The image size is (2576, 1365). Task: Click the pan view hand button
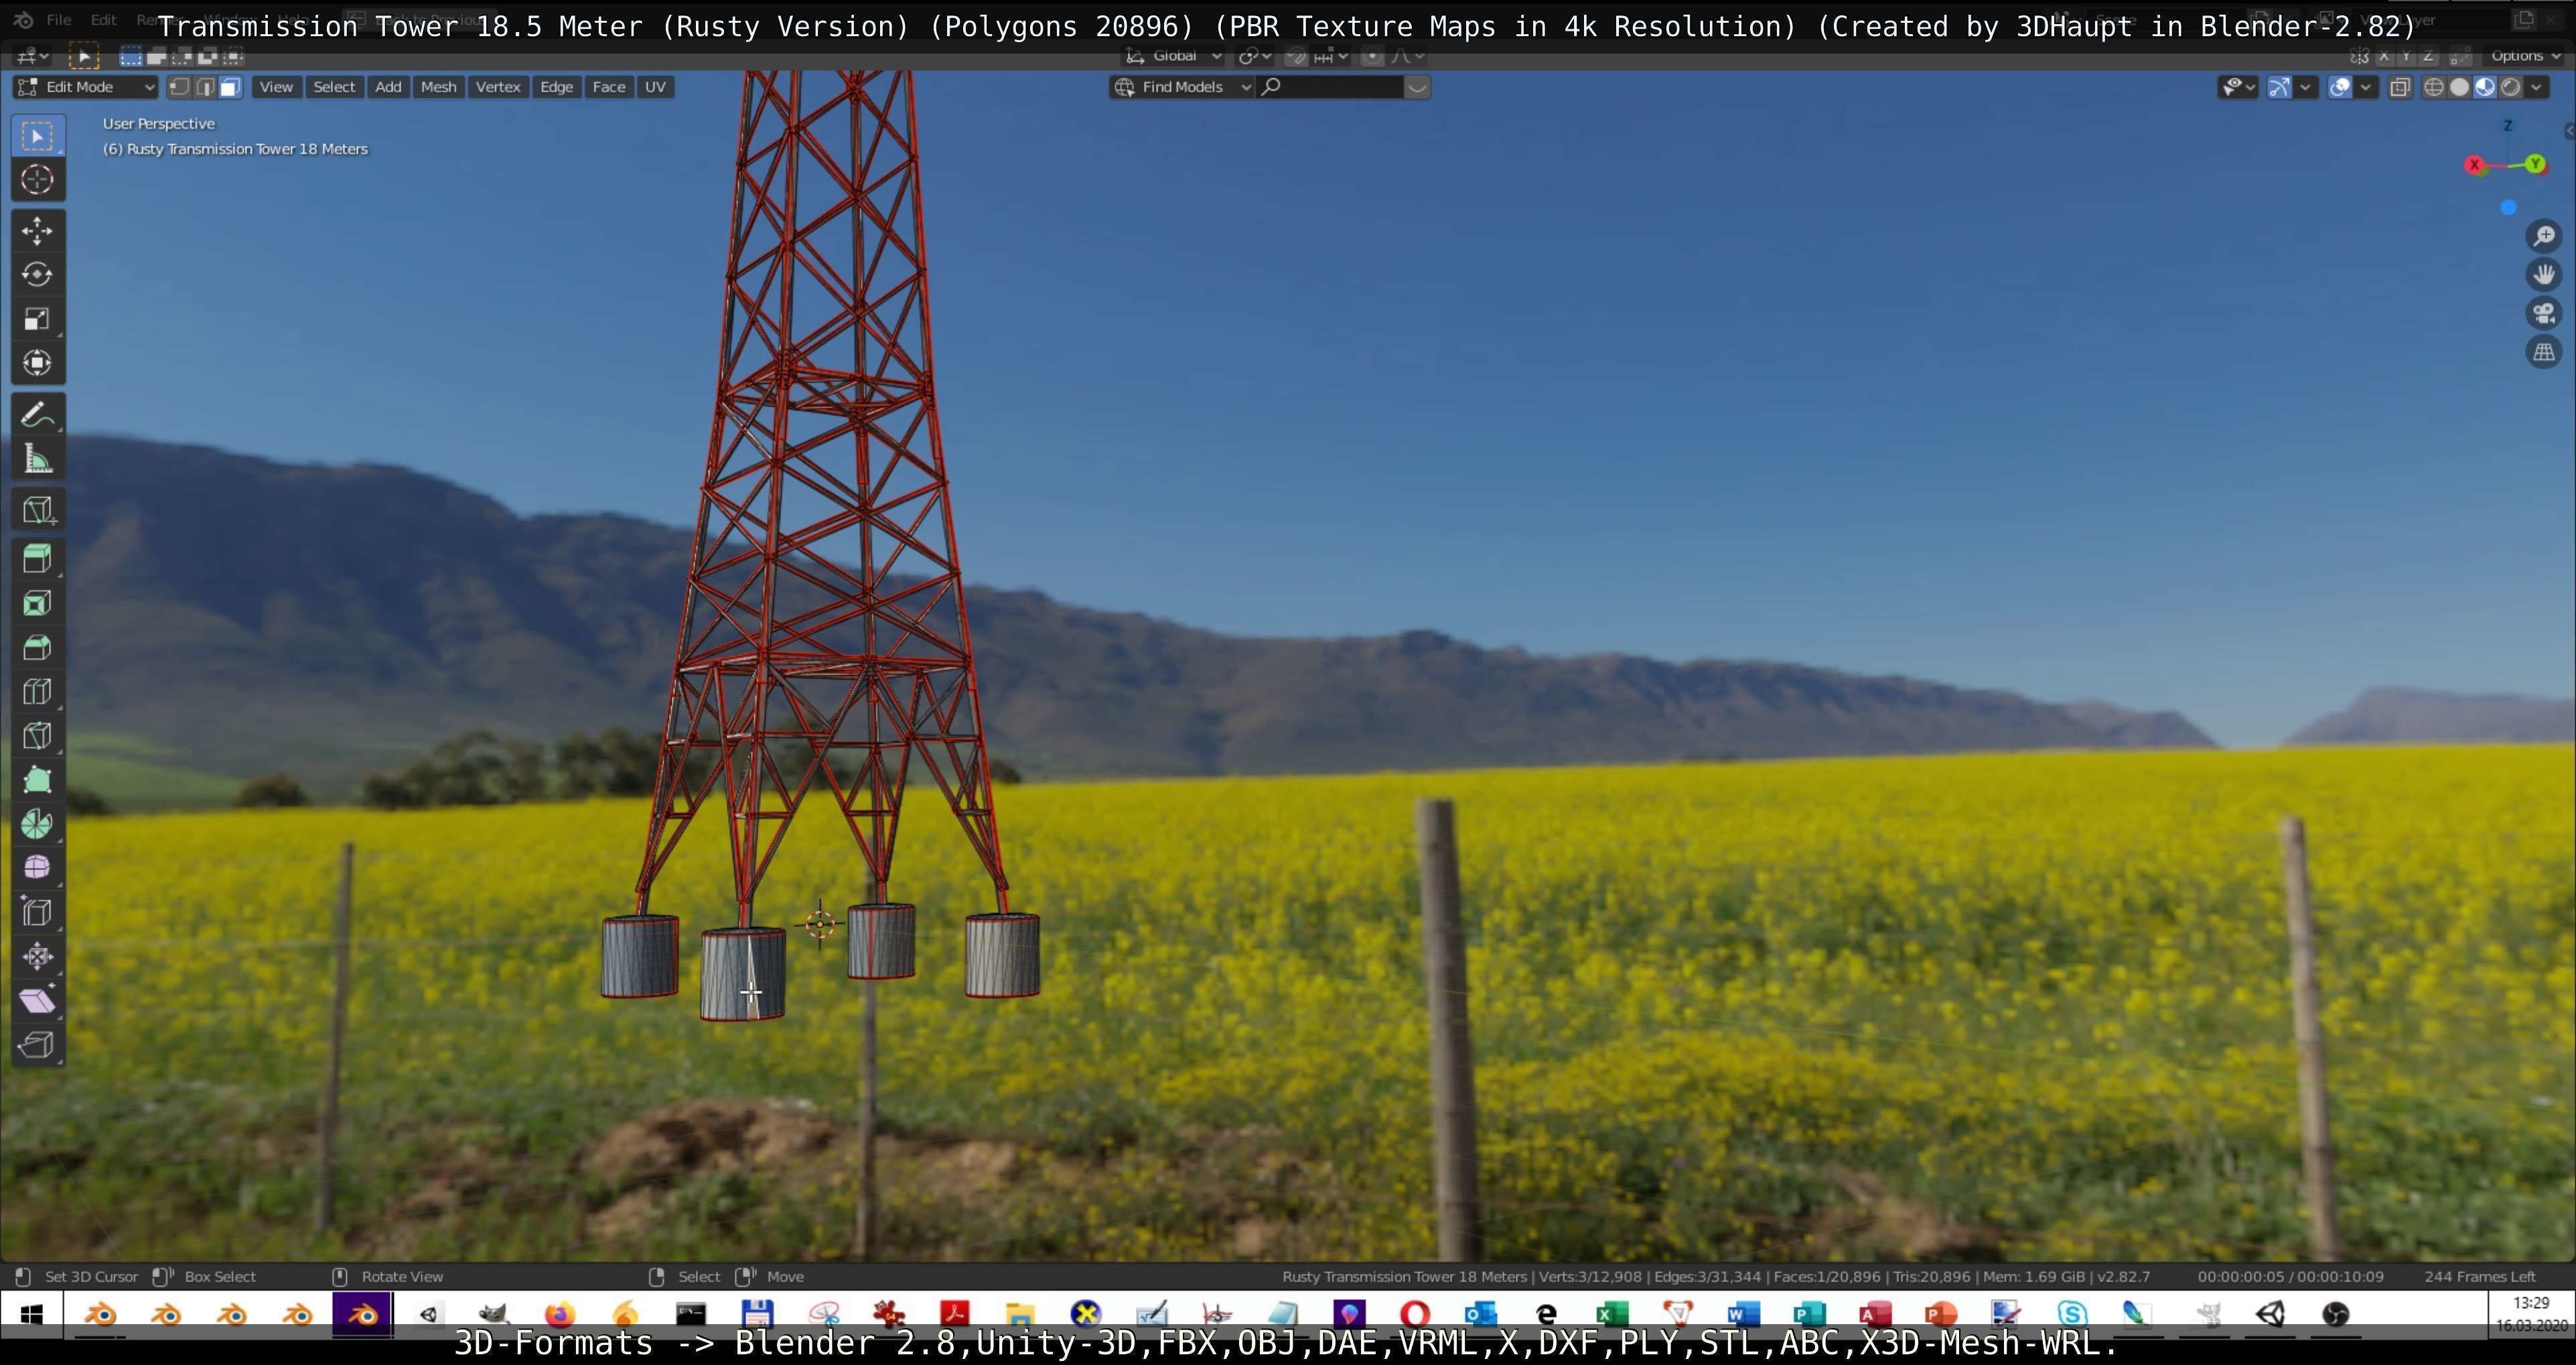tap(2544, 274)
